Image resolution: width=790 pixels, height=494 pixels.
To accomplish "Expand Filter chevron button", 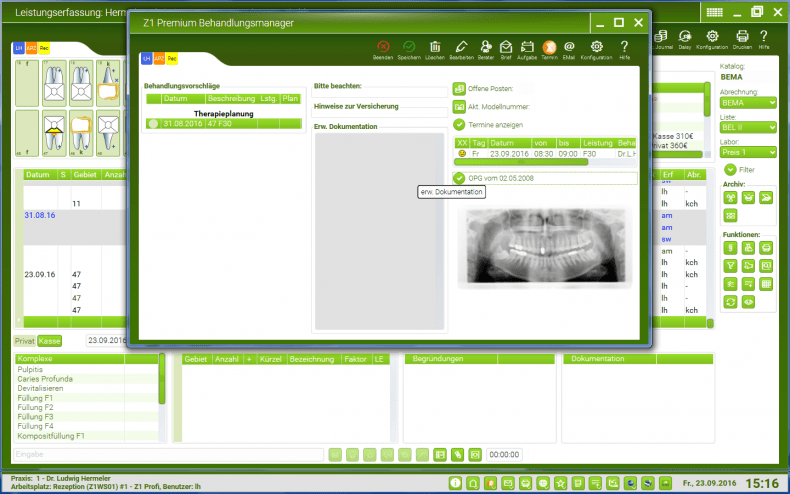I will tap(730, 169).
